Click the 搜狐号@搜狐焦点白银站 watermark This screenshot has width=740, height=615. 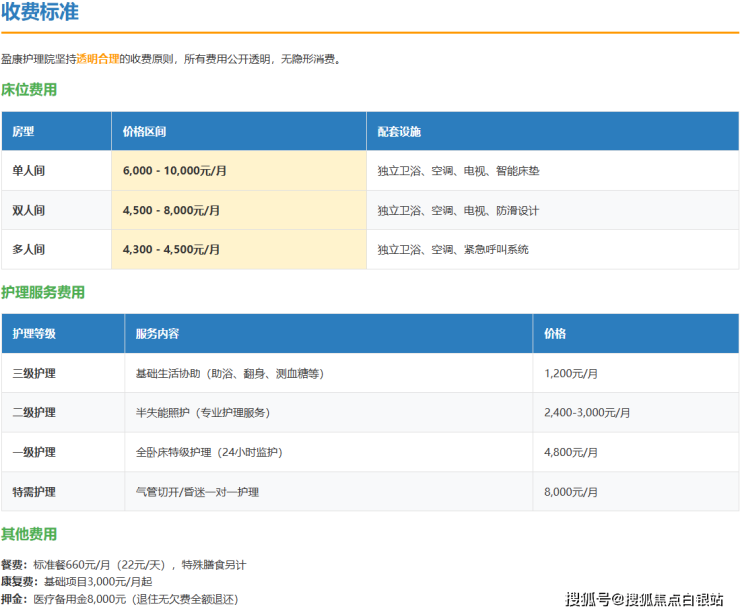(x=644, y=599)
